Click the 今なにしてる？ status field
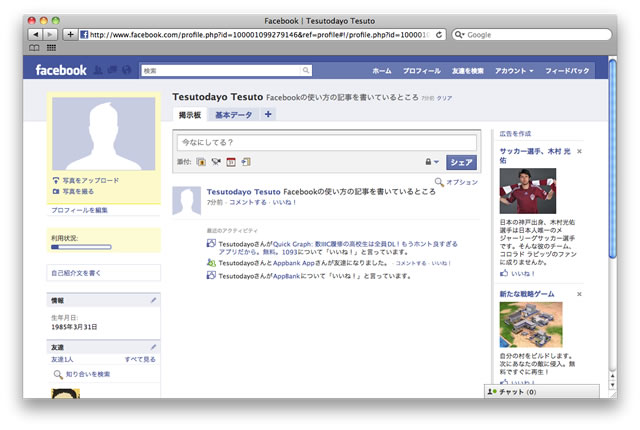 click(327, 142)
